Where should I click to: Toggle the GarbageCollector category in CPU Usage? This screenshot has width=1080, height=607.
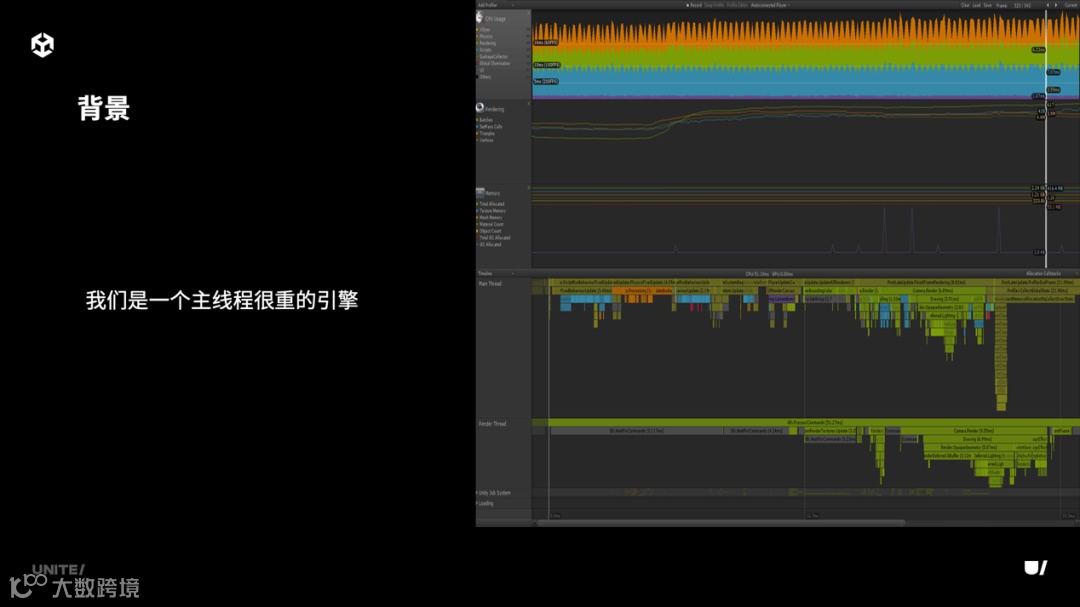click(x=492, y=56)
